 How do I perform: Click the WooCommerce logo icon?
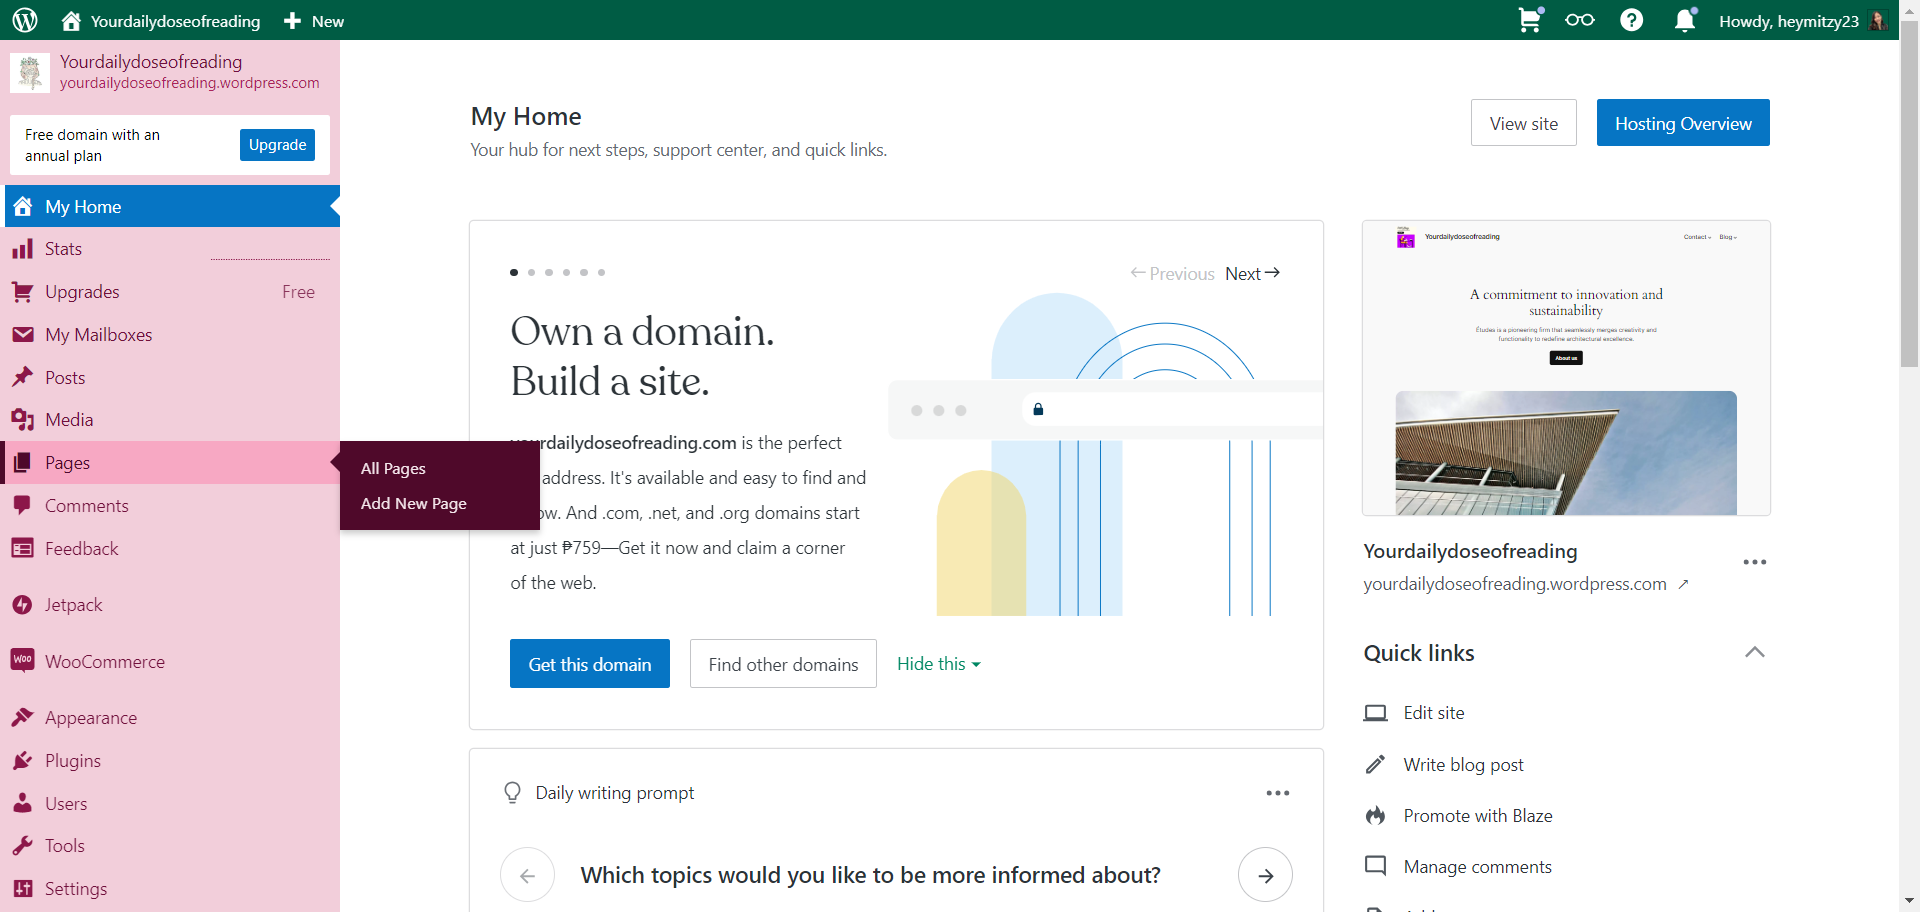[x=22, y=661]
